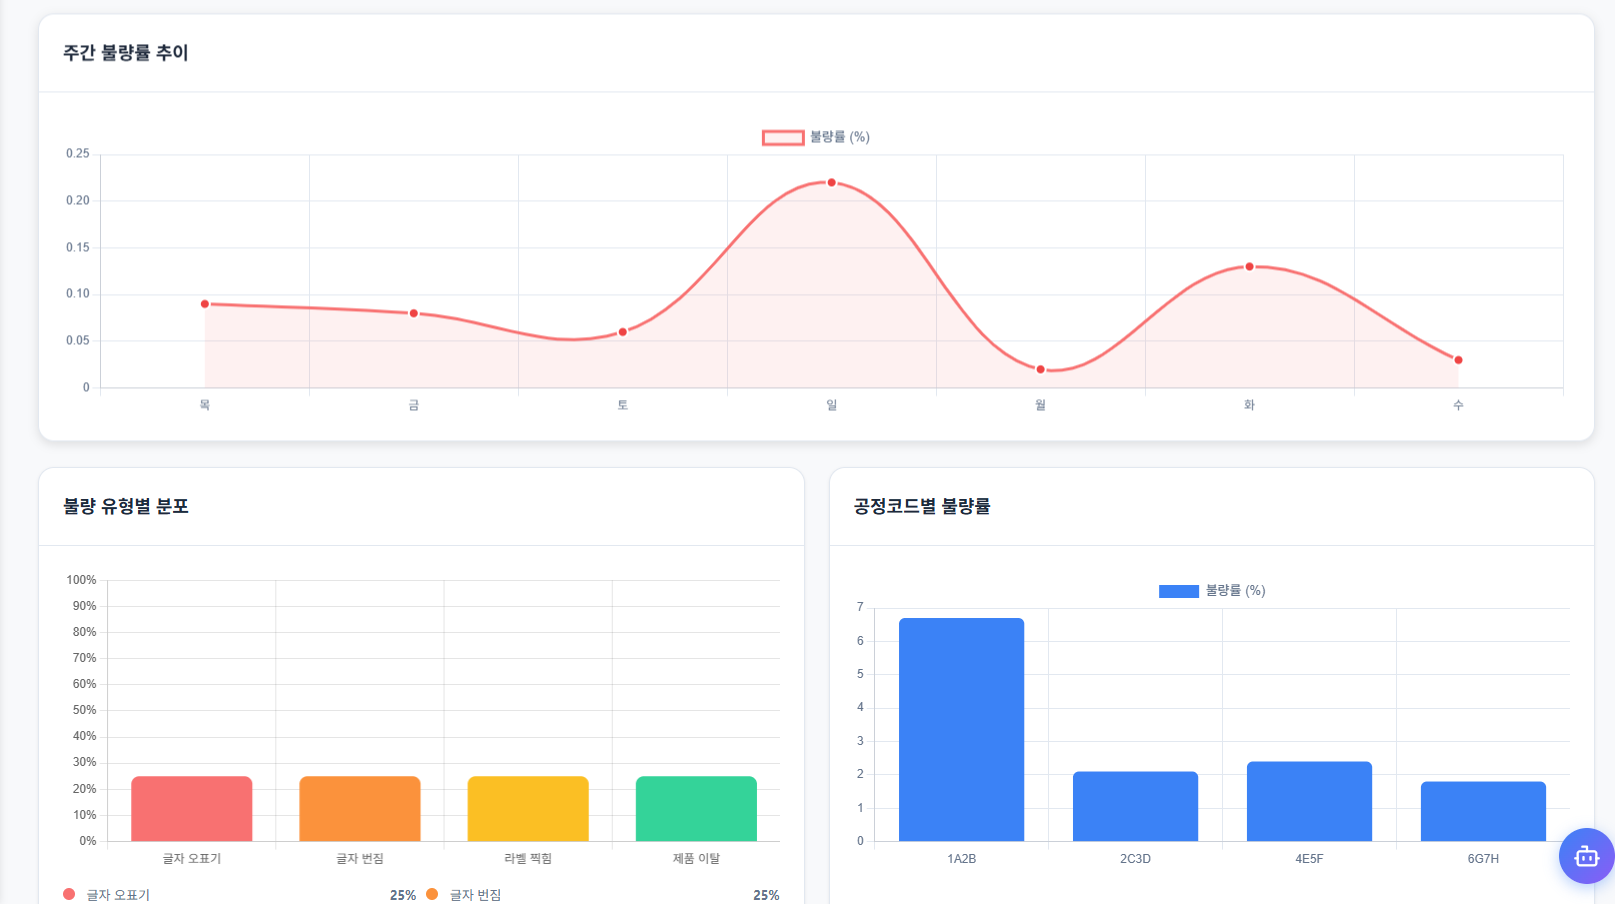
Task: Toggle the 불량률 (%) legend on bar chart
Action: point(1212,591)
